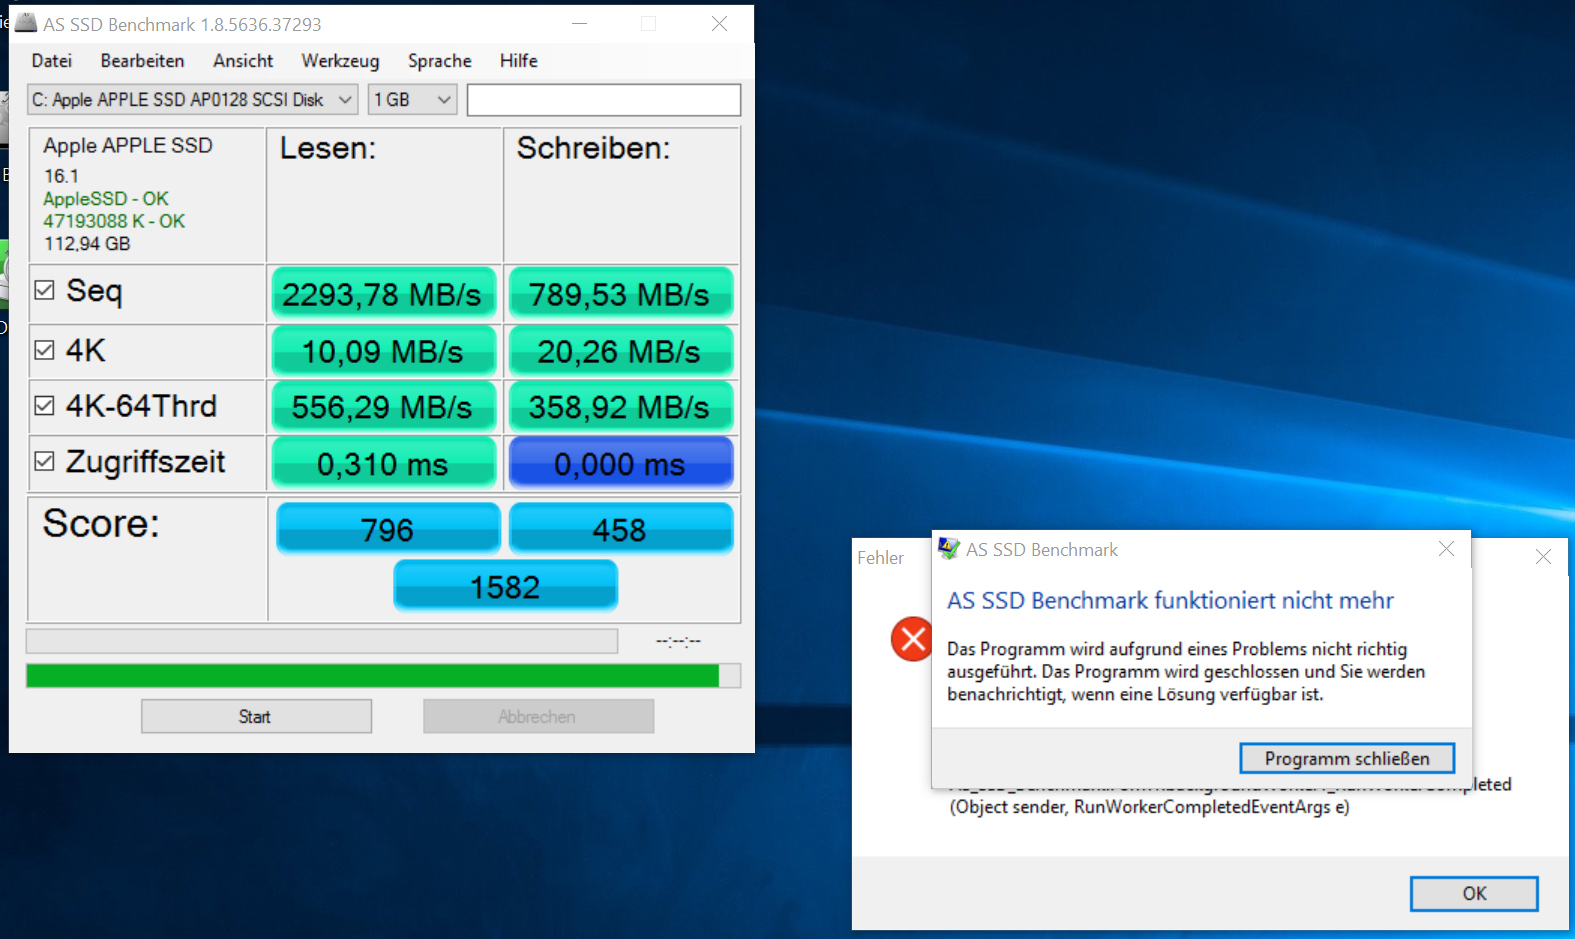The height and width of the screenshot is (939, 1575).
Task: Close the AS SSD Benchmark main window
Action: pyautogui.click(x=719, y=24)
